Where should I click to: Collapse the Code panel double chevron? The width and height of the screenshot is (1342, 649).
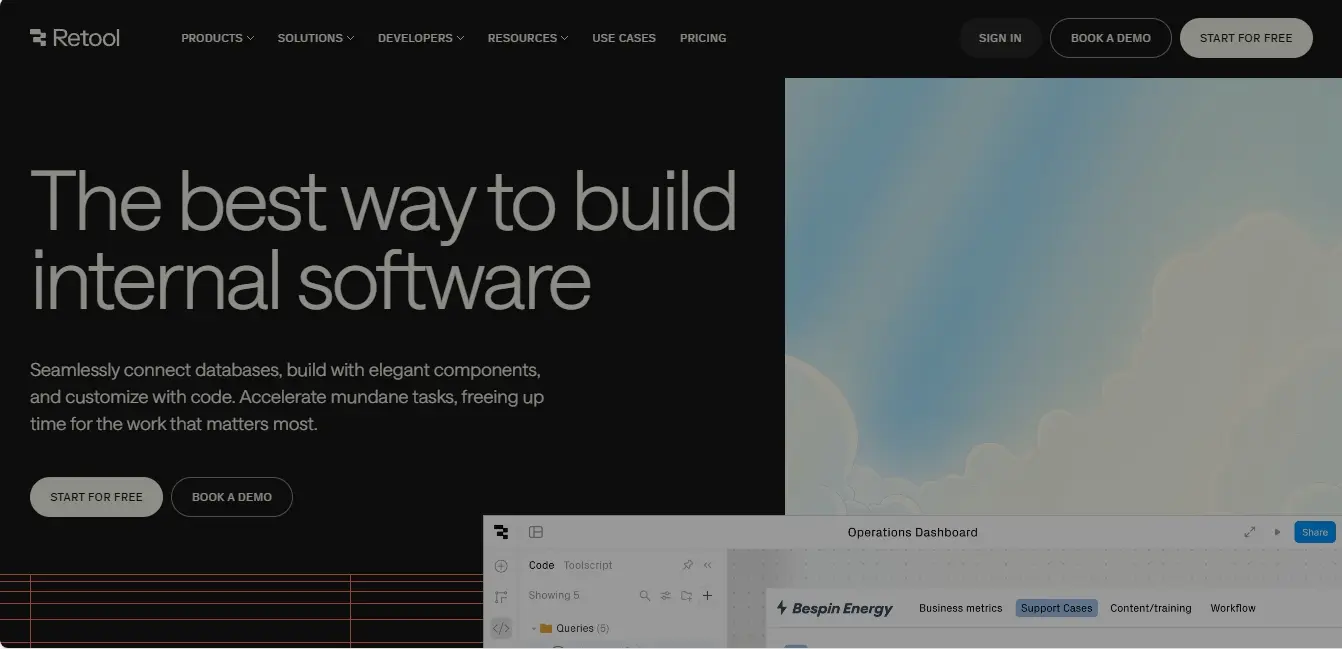[x=708, y=565]
